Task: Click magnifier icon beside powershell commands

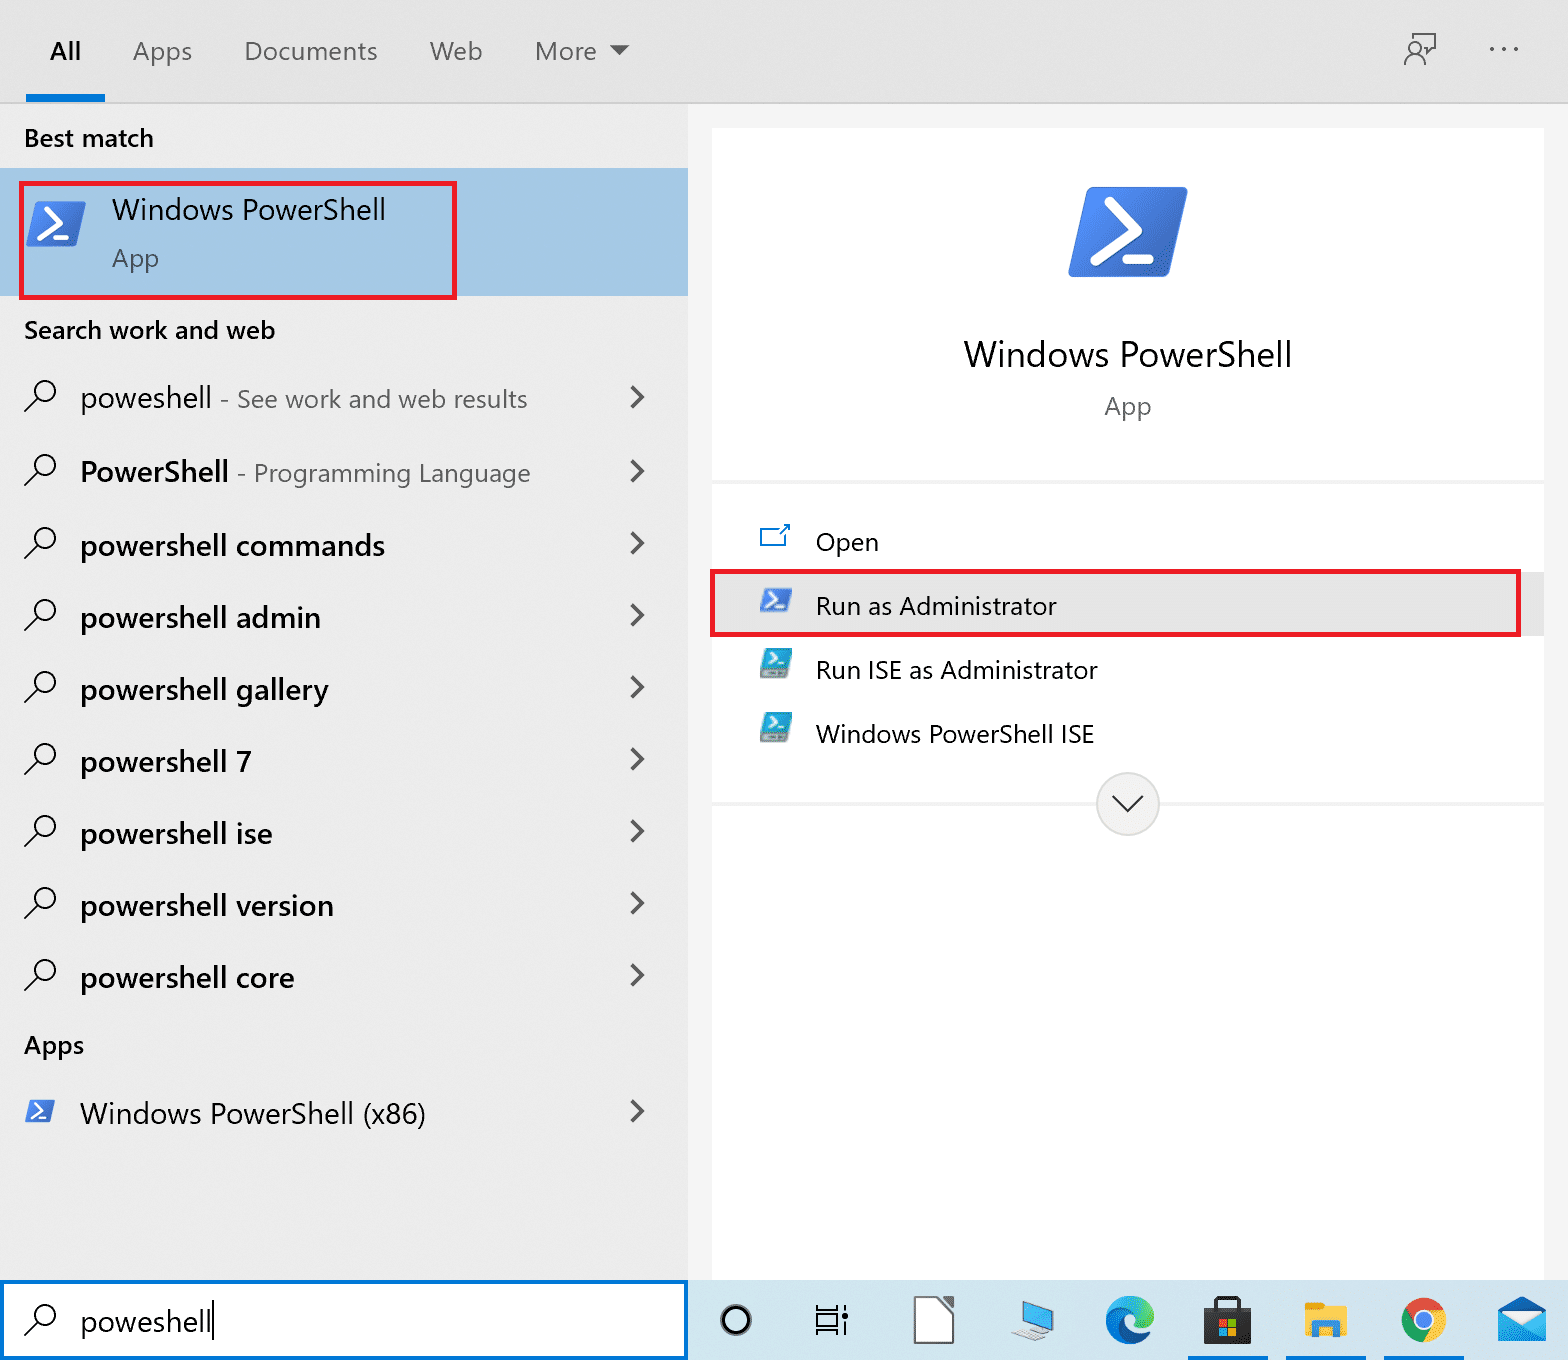Action: 41,543
